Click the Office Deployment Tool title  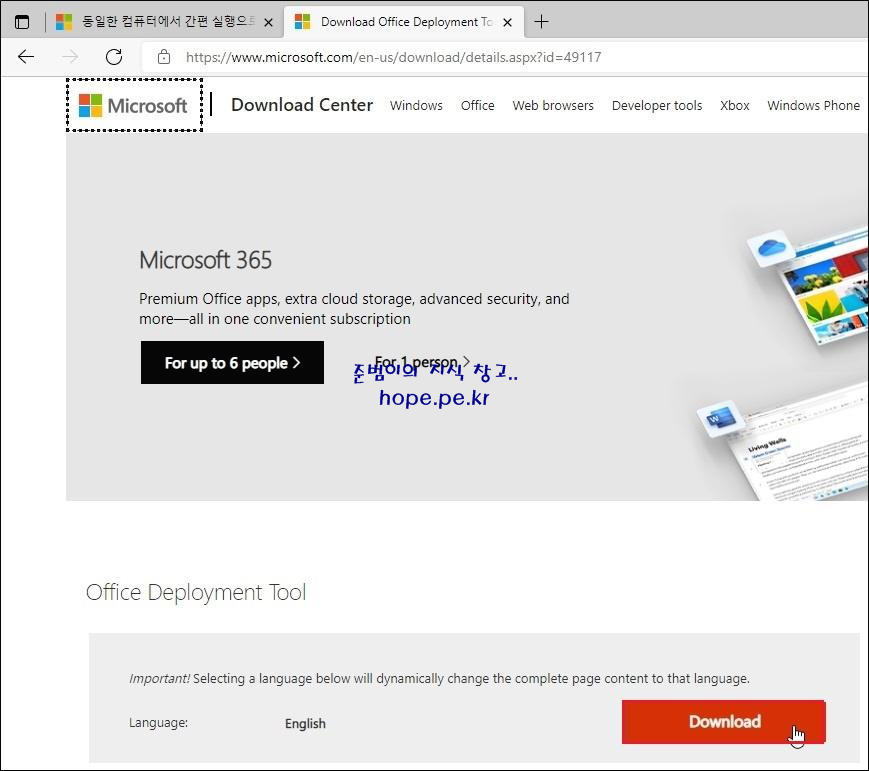196,593
